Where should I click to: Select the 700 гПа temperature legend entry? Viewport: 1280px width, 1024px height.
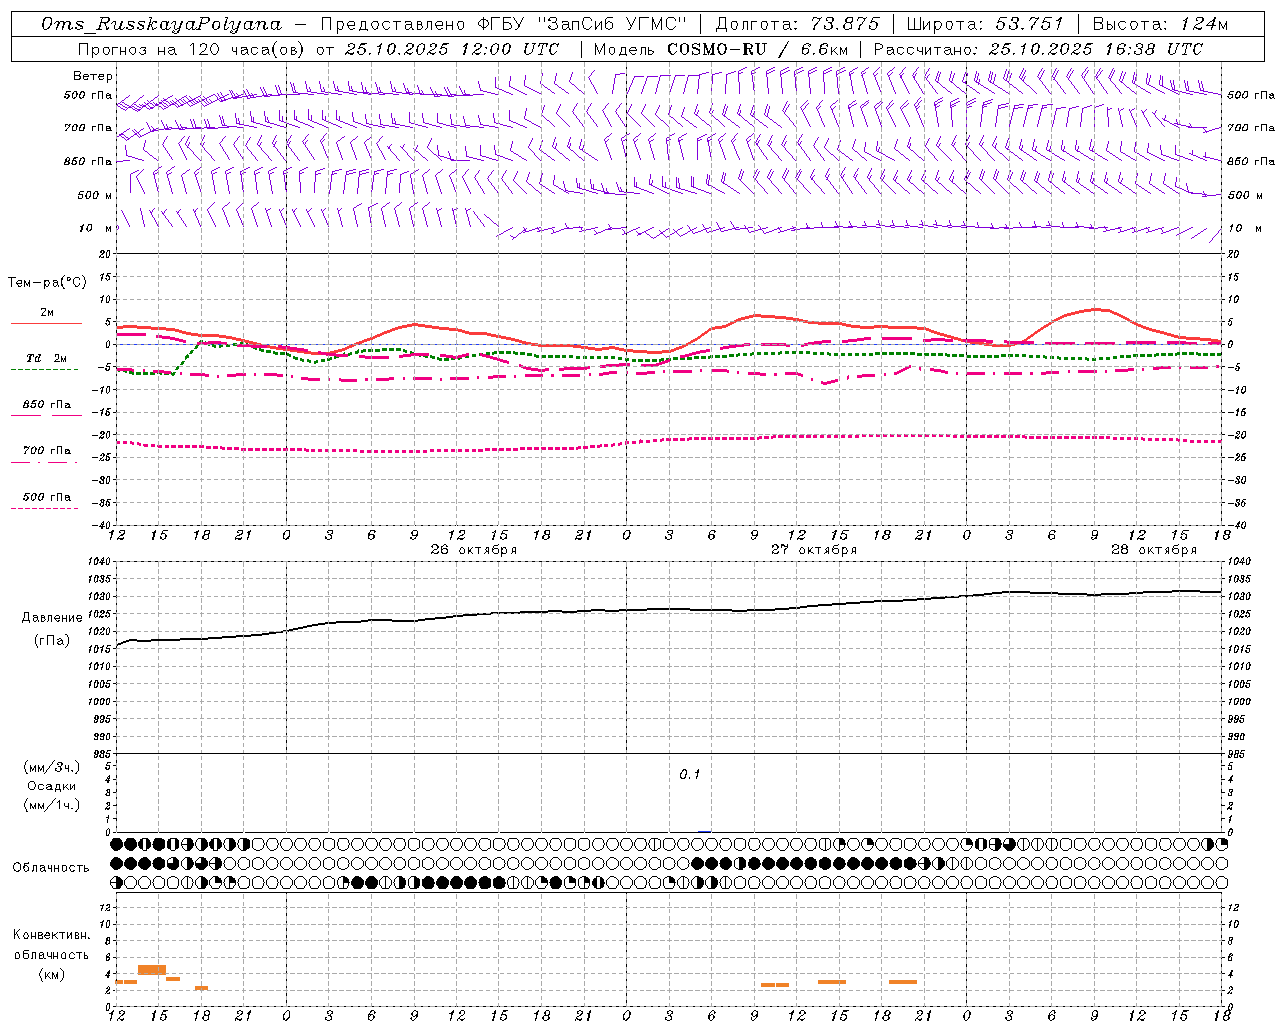46,455
